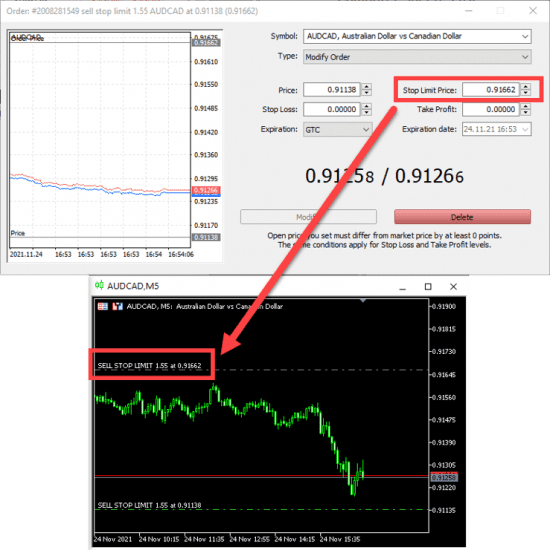This screenshot has height=550, width=550.
Task: Click the Take Profit input field
Action: click(491, 109)
